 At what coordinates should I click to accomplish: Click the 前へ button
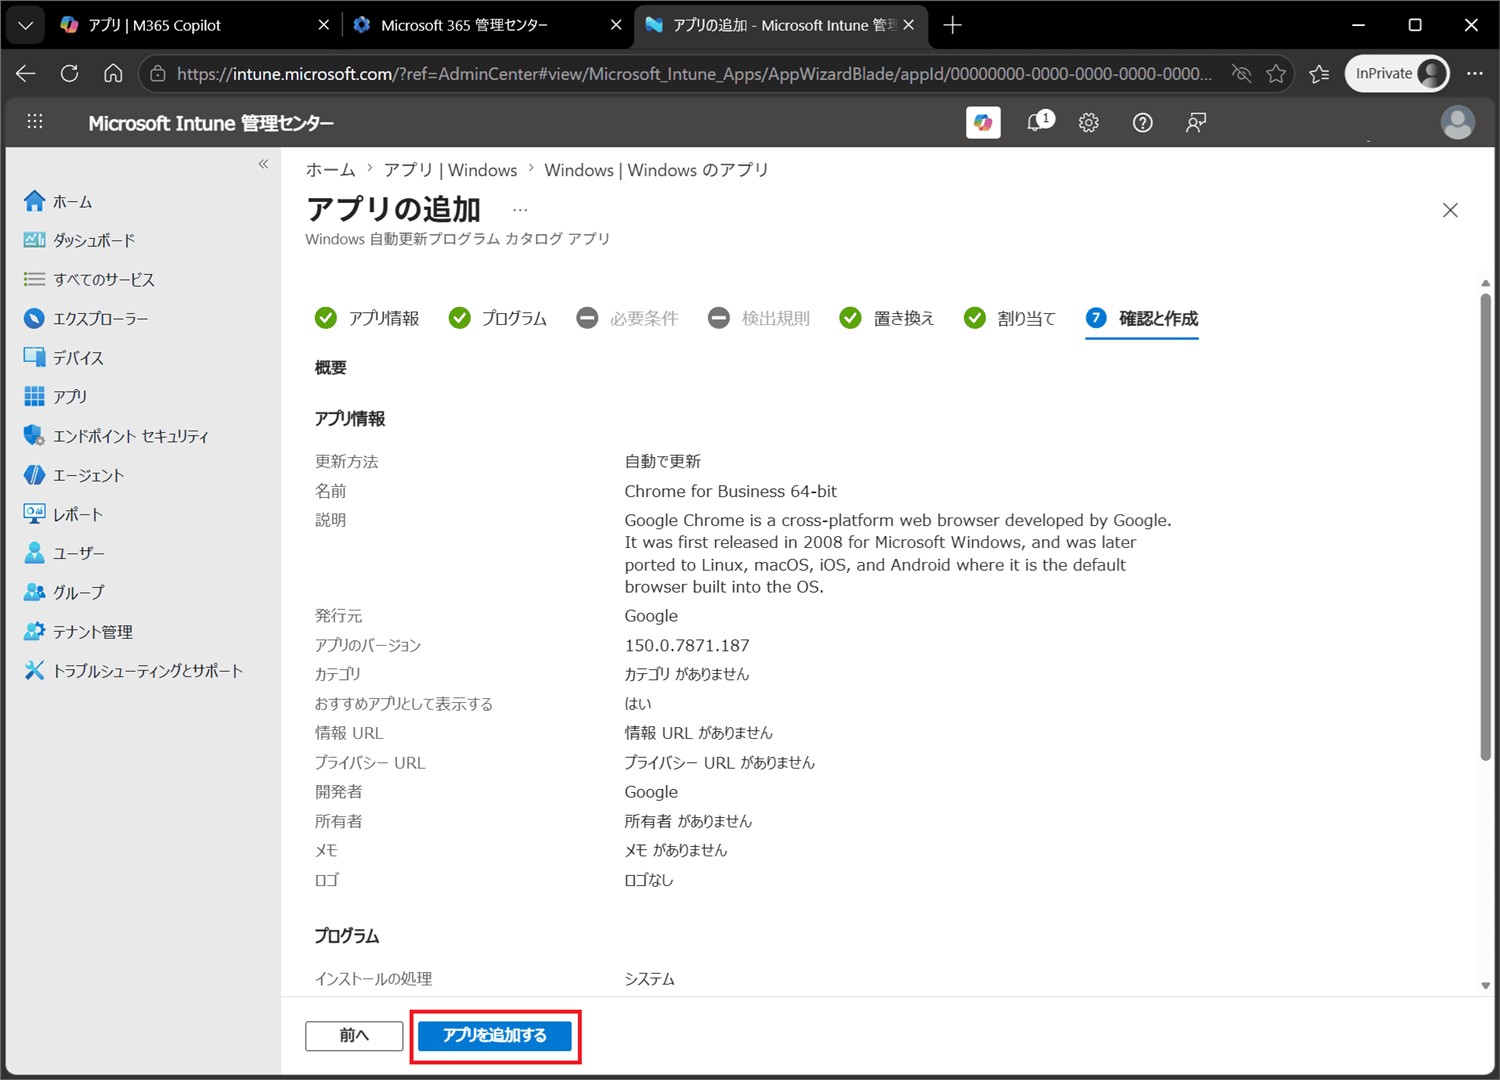[x=354, y=1035]
